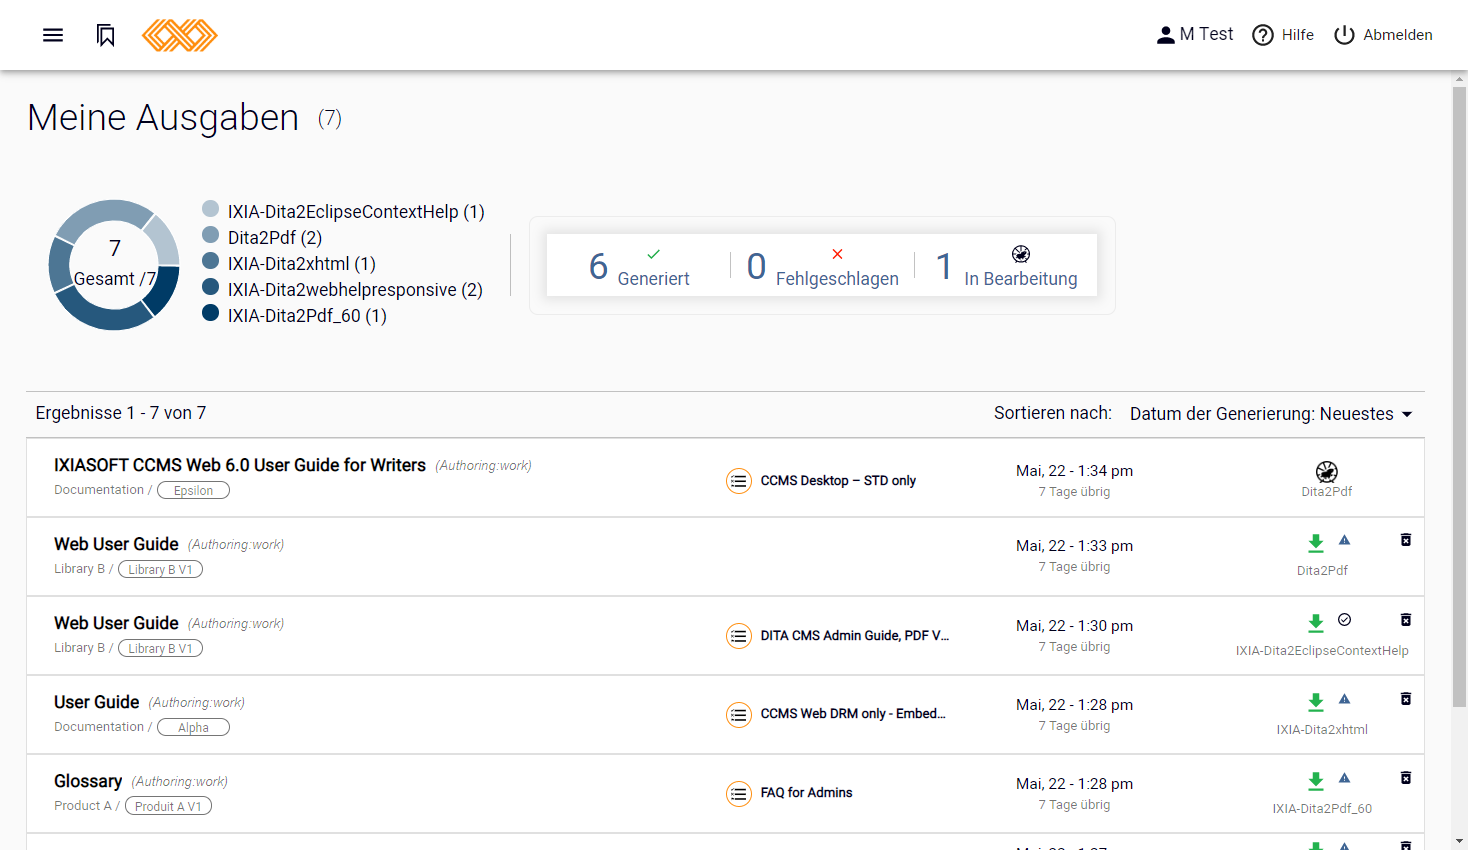
Task: Click the Epsilon version tag
Action: coord(193,490)
